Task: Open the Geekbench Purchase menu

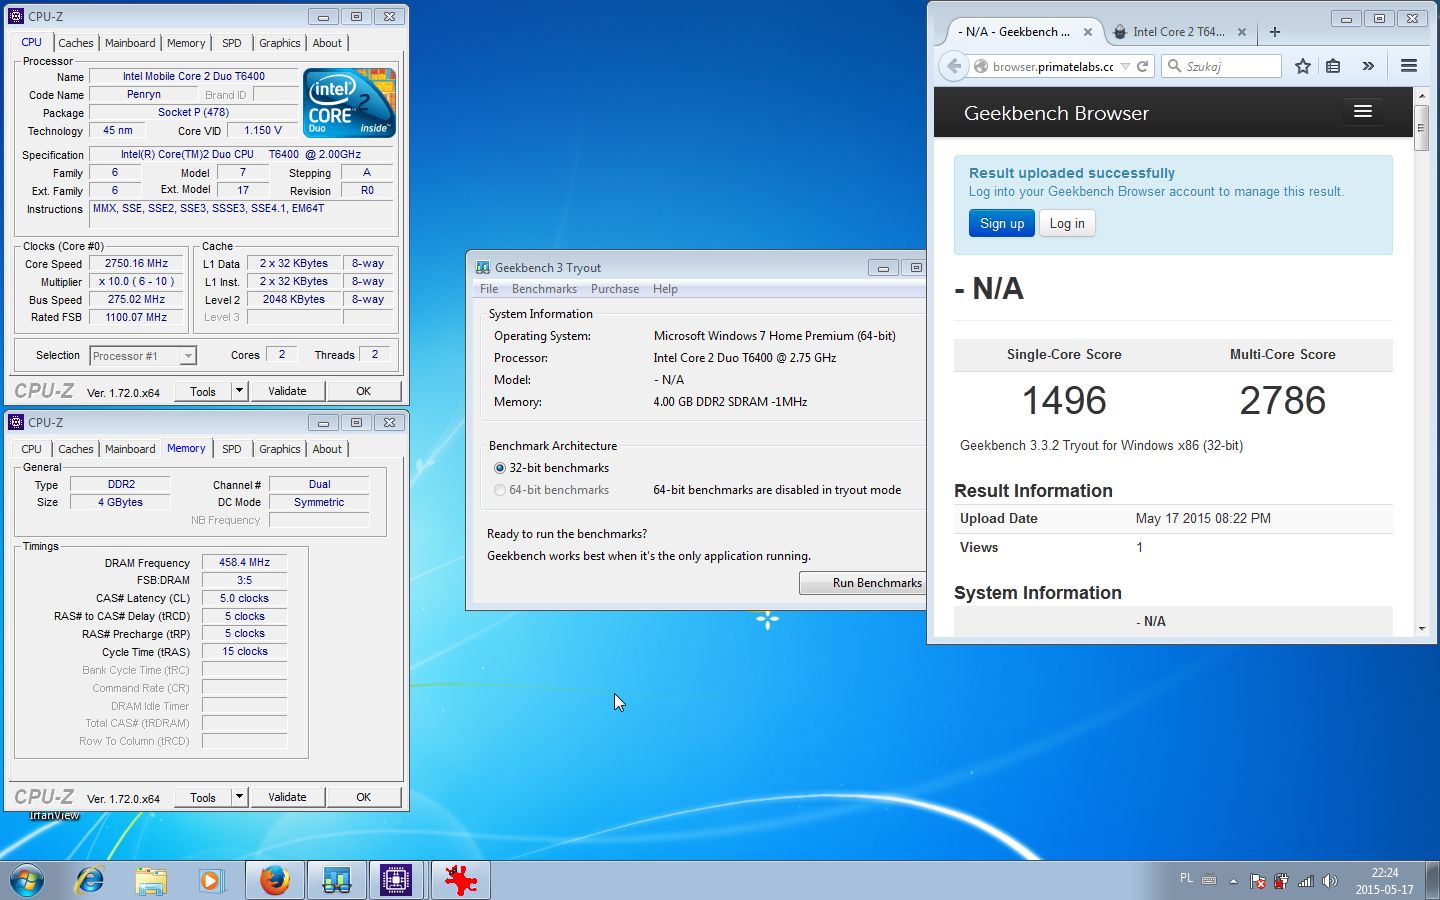Action: coord(615,289)
